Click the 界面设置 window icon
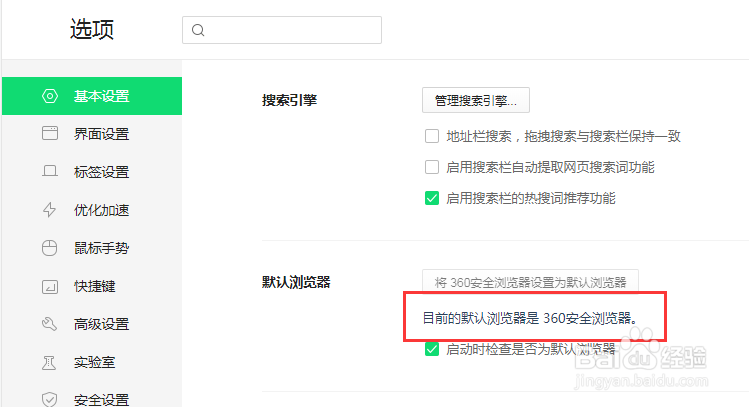 [x=50, y=133]
